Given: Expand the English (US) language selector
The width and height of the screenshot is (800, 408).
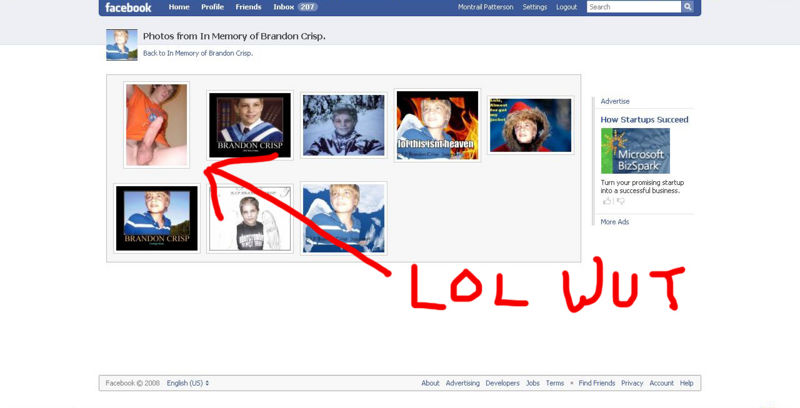Looking at the screenshot, I should click(188, 383).
